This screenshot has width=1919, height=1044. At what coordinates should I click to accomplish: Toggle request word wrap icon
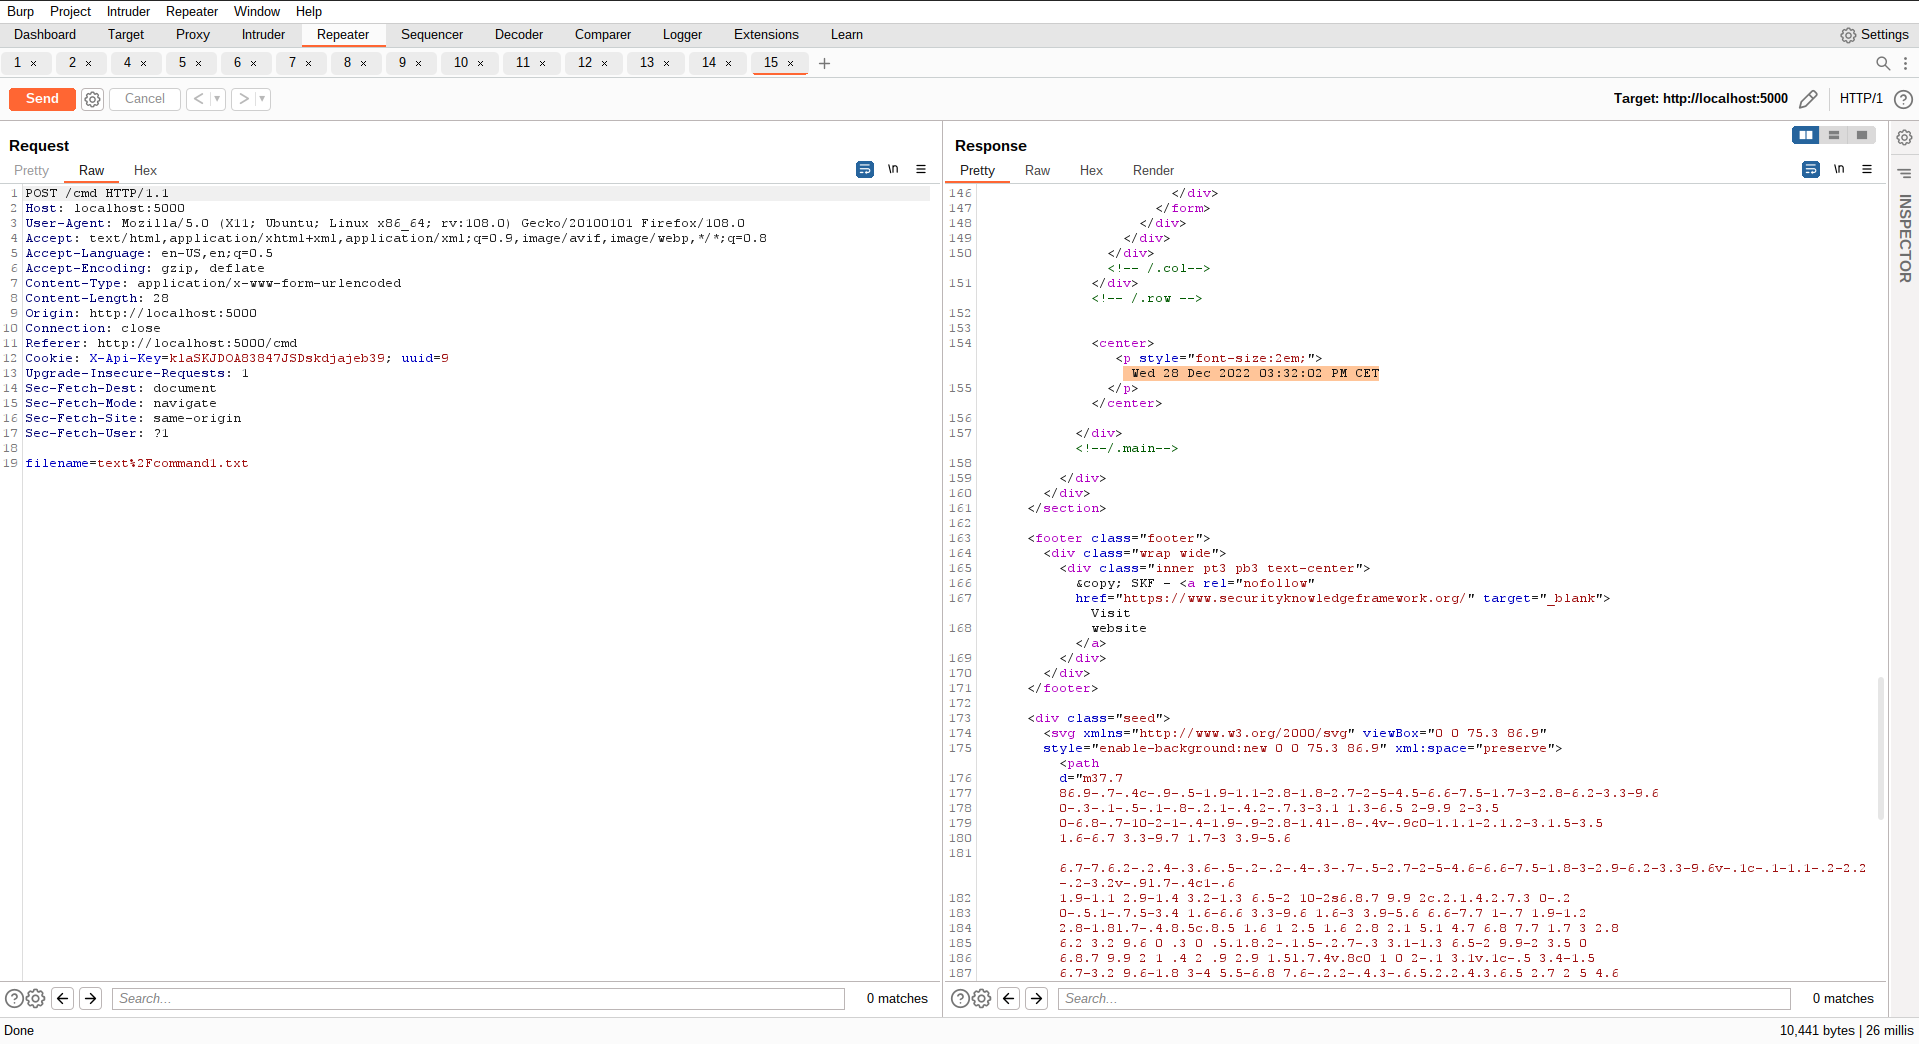pyautogui.click(x=865, y=170)
